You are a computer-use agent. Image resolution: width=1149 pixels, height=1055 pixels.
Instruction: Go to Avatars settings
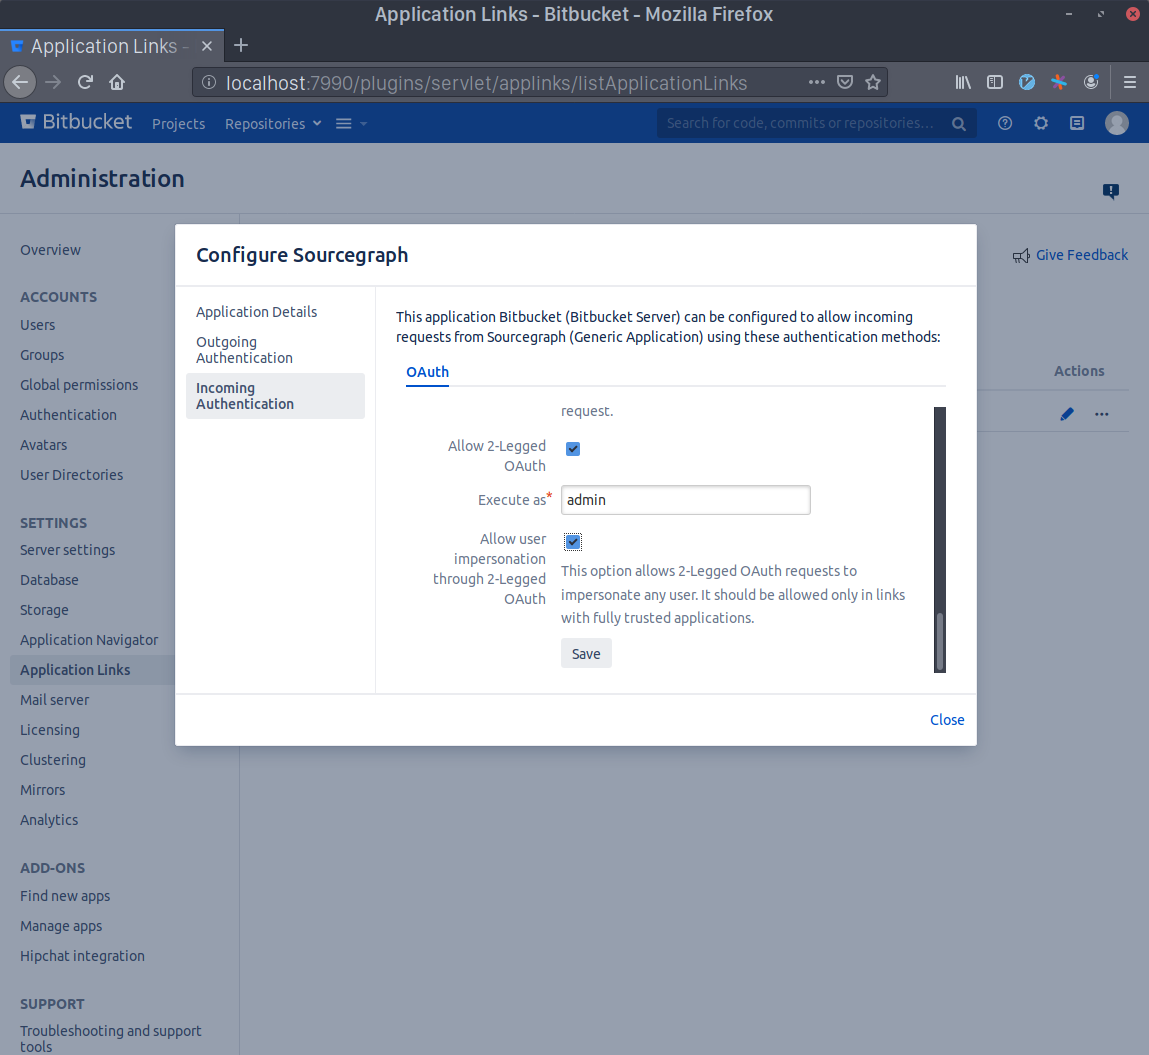point(43,445)
